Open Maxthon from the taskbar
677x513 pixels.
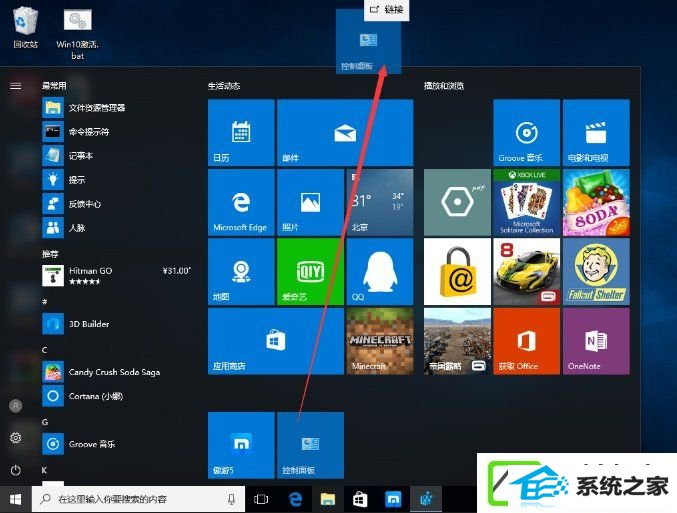393,500
